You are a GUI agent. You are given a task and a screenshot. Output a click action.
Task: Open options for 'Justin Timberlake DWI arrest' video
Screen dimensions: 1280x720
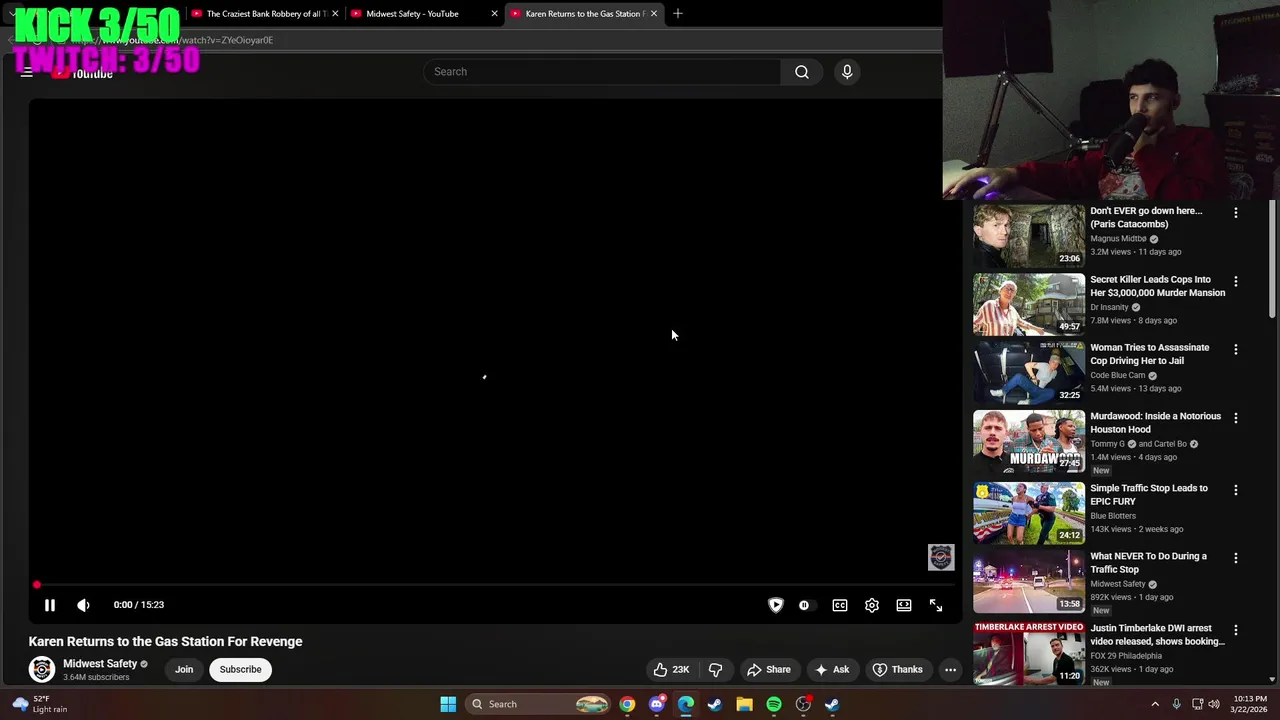[x=1236, y=631]
